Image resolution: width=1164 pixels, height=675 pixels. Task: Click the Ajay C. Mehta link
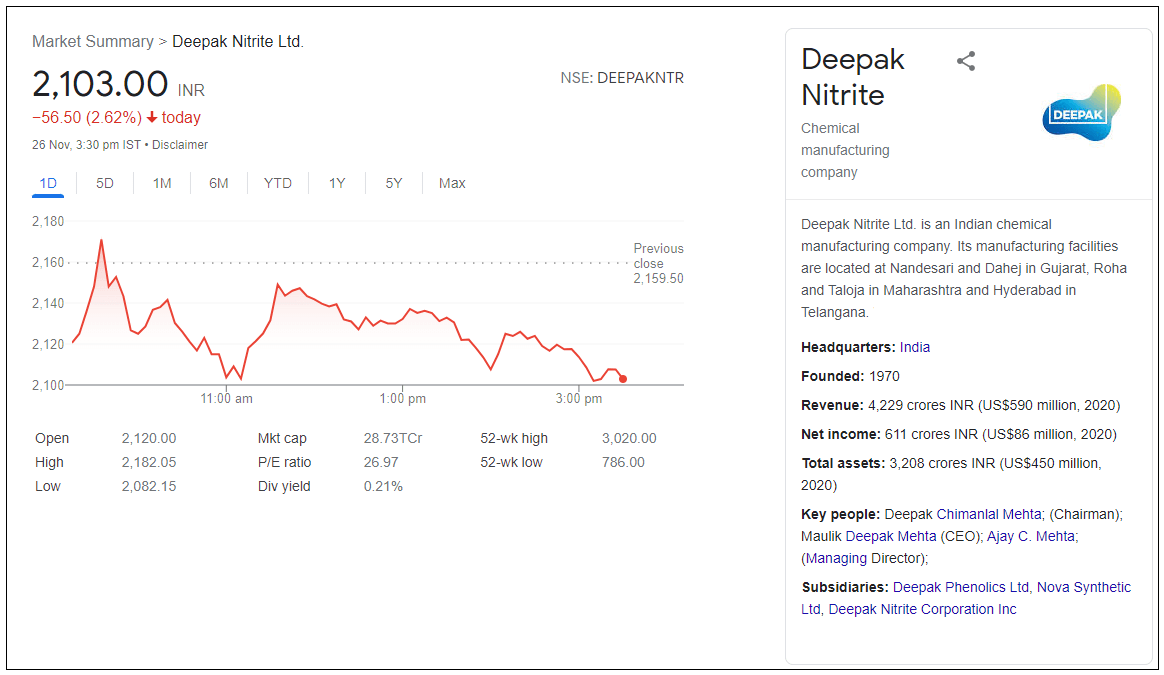[1031, 536]
